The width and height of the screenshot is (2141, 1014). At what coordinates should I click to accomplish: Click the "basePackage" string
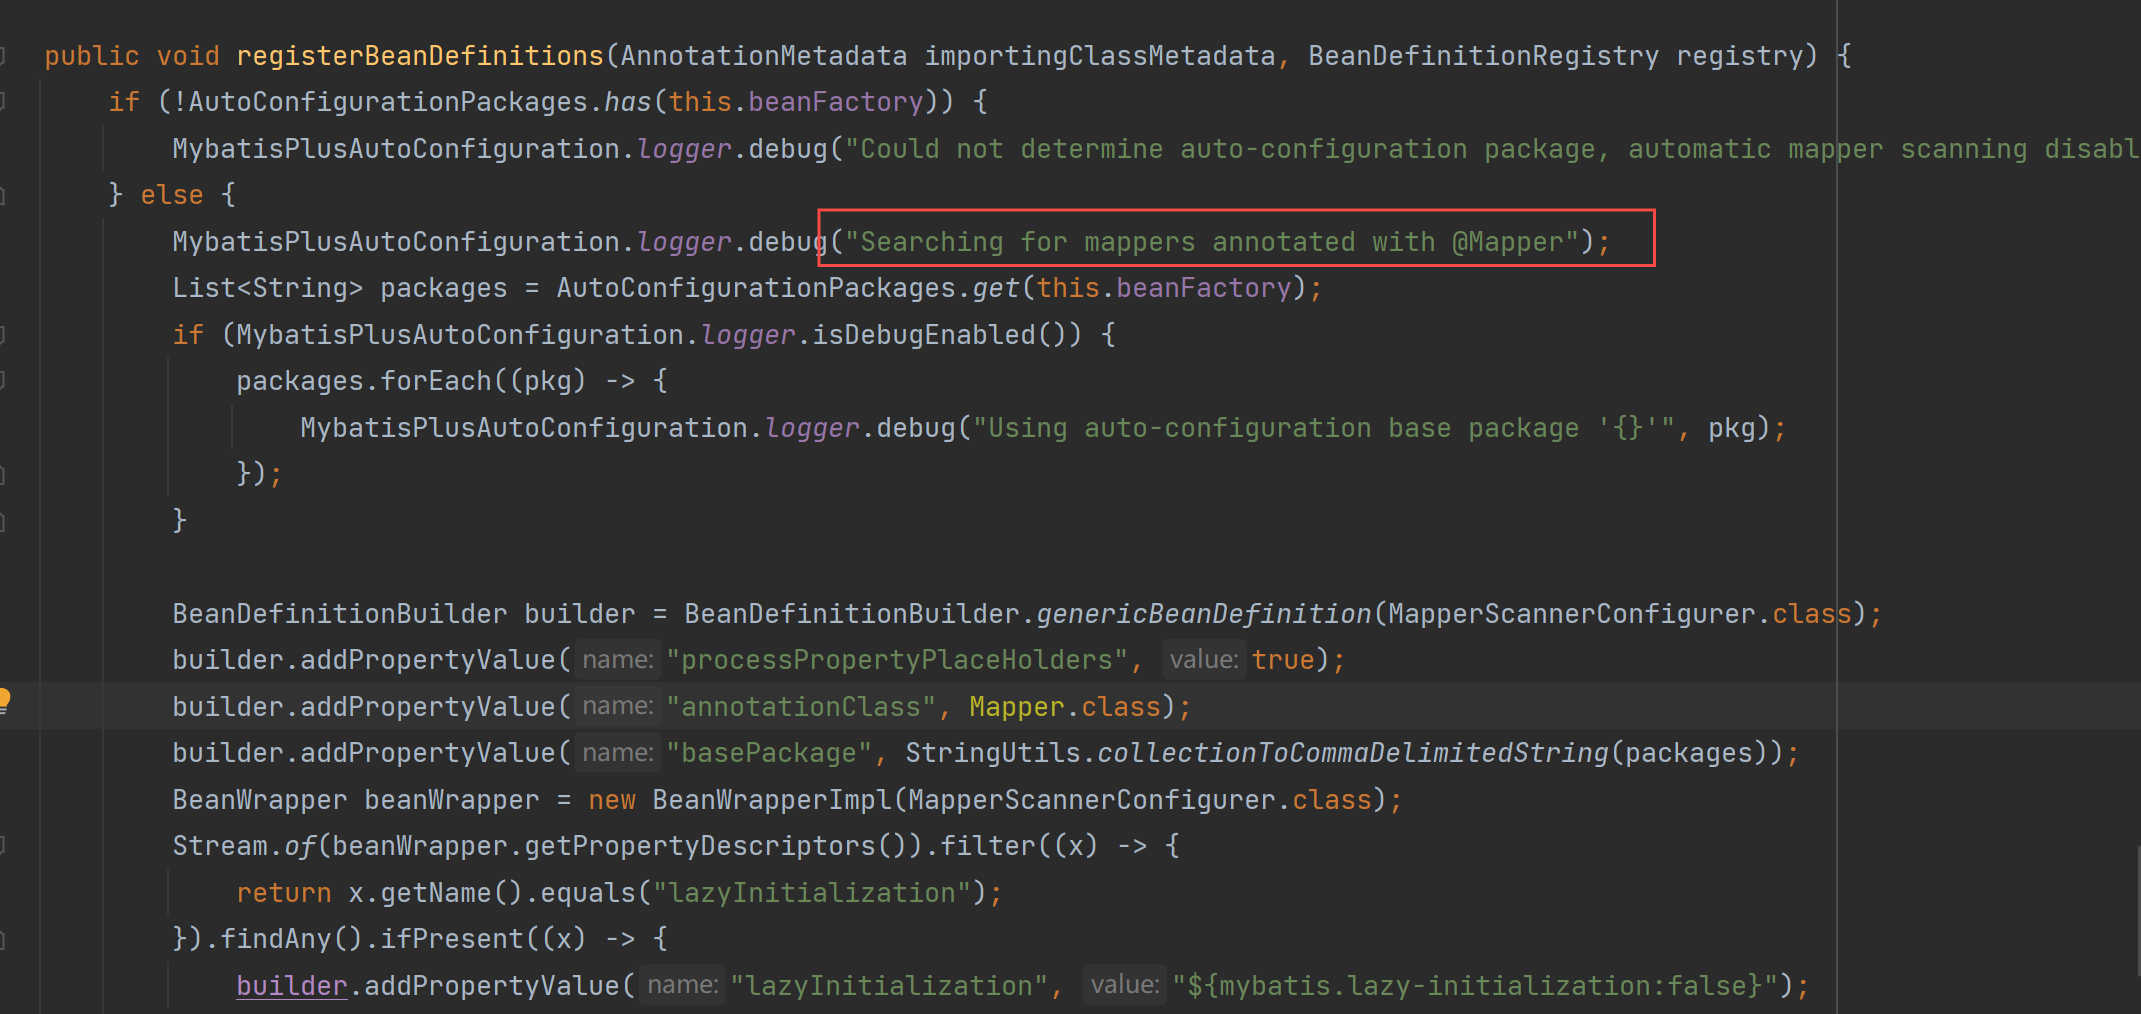pyautogui.click(x=769, y=753)
